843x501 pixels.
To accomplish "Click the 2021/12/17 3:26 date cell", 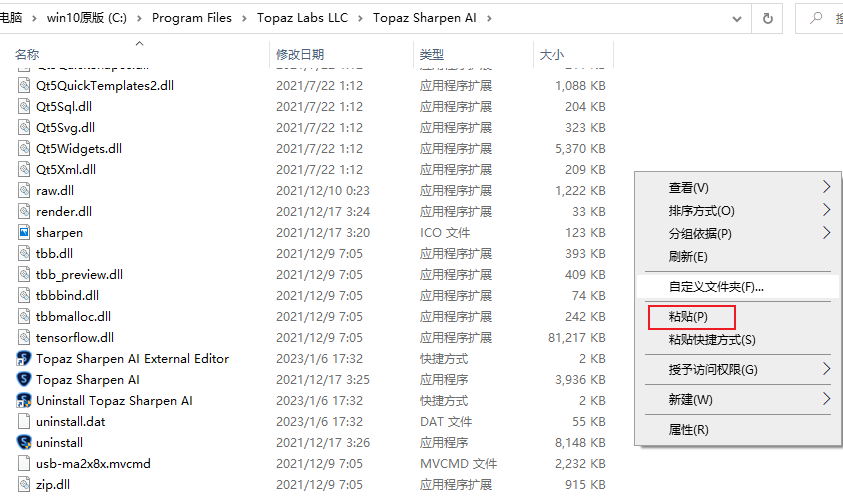I will pyautogui.click(x=323, y=442).
